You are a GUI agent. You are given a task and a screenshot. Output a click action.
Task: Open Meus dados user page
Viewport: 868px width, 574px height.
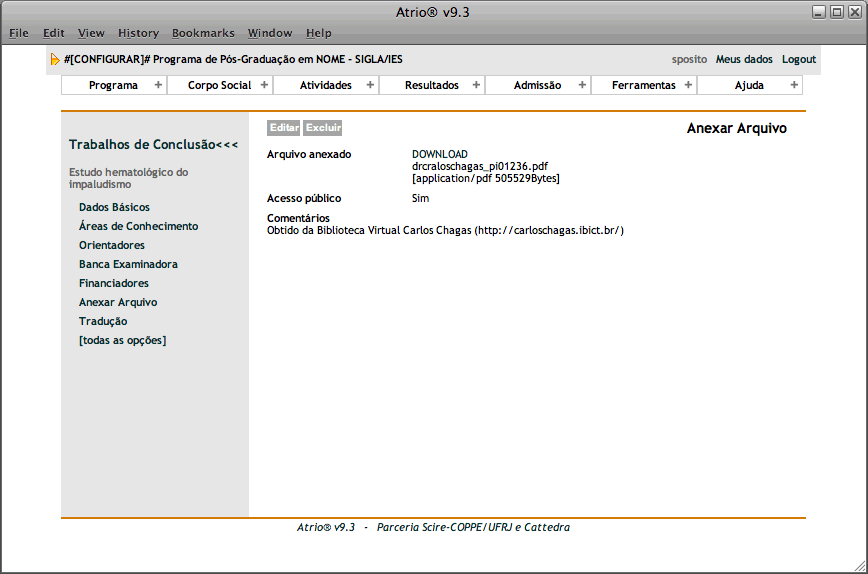coord(744,59)
